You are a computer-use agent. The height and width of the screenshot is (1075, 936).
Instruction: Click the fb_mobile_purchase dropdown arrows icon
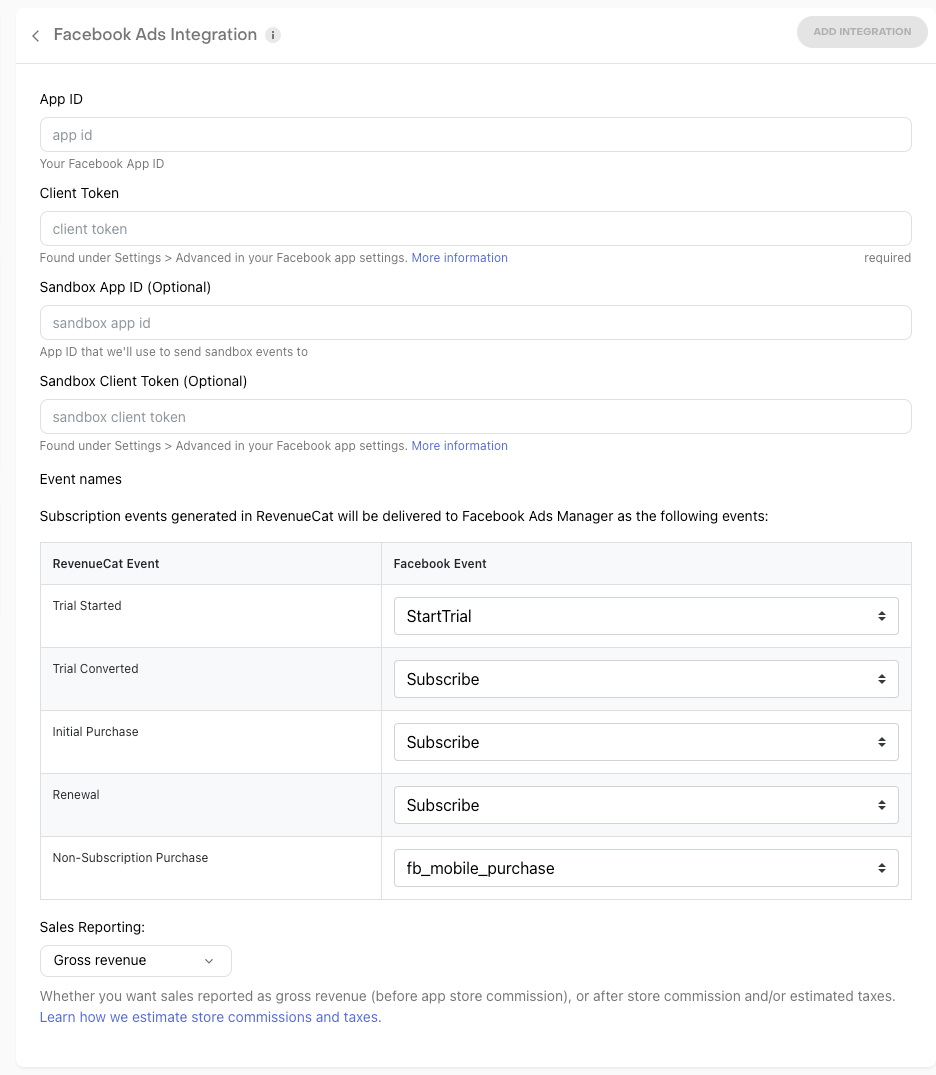pos(882,868)
